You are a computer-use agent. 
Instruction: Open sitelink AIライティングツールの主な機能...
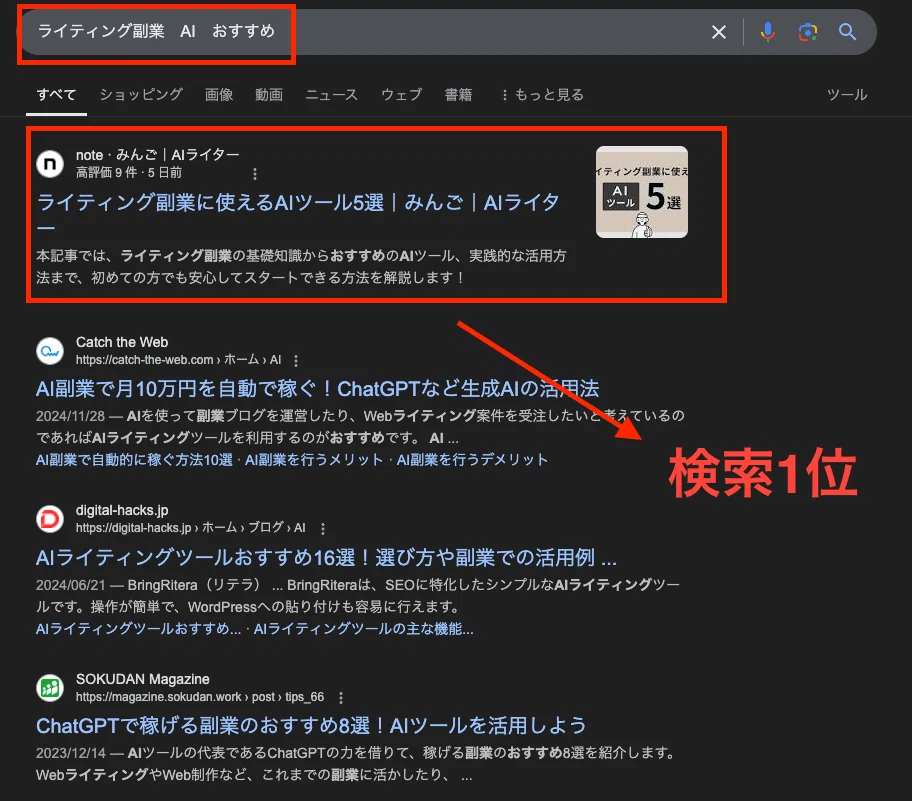pyautogui.click(x=364, y=629)
